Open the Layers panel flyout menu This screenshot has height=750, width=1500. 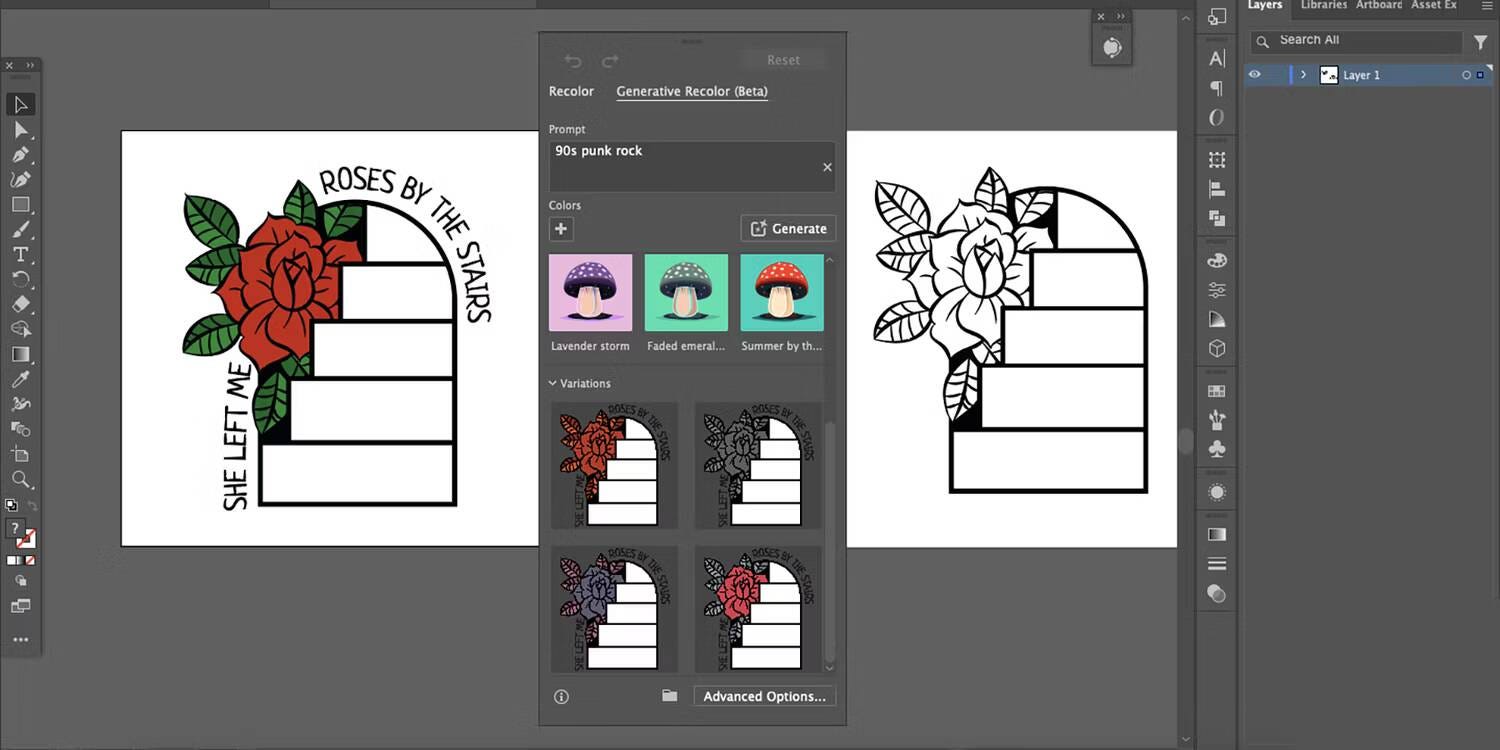tap(1489, 5)
